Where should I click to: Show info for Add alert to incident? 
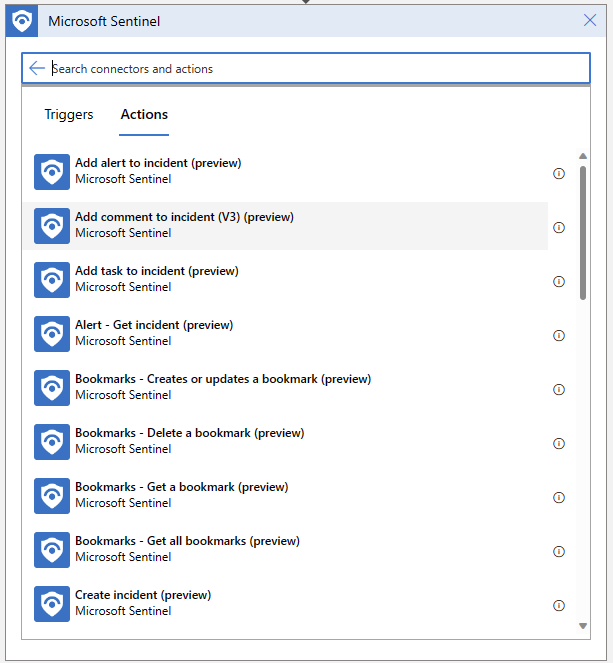(x=559, y=173)
